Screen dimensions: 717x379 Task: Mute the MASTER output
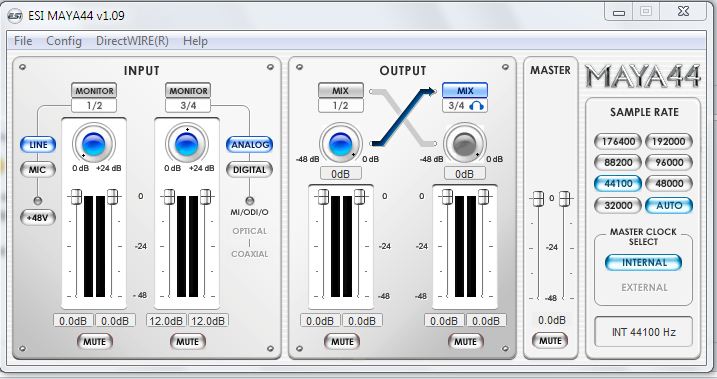click(x=550, y=341)
